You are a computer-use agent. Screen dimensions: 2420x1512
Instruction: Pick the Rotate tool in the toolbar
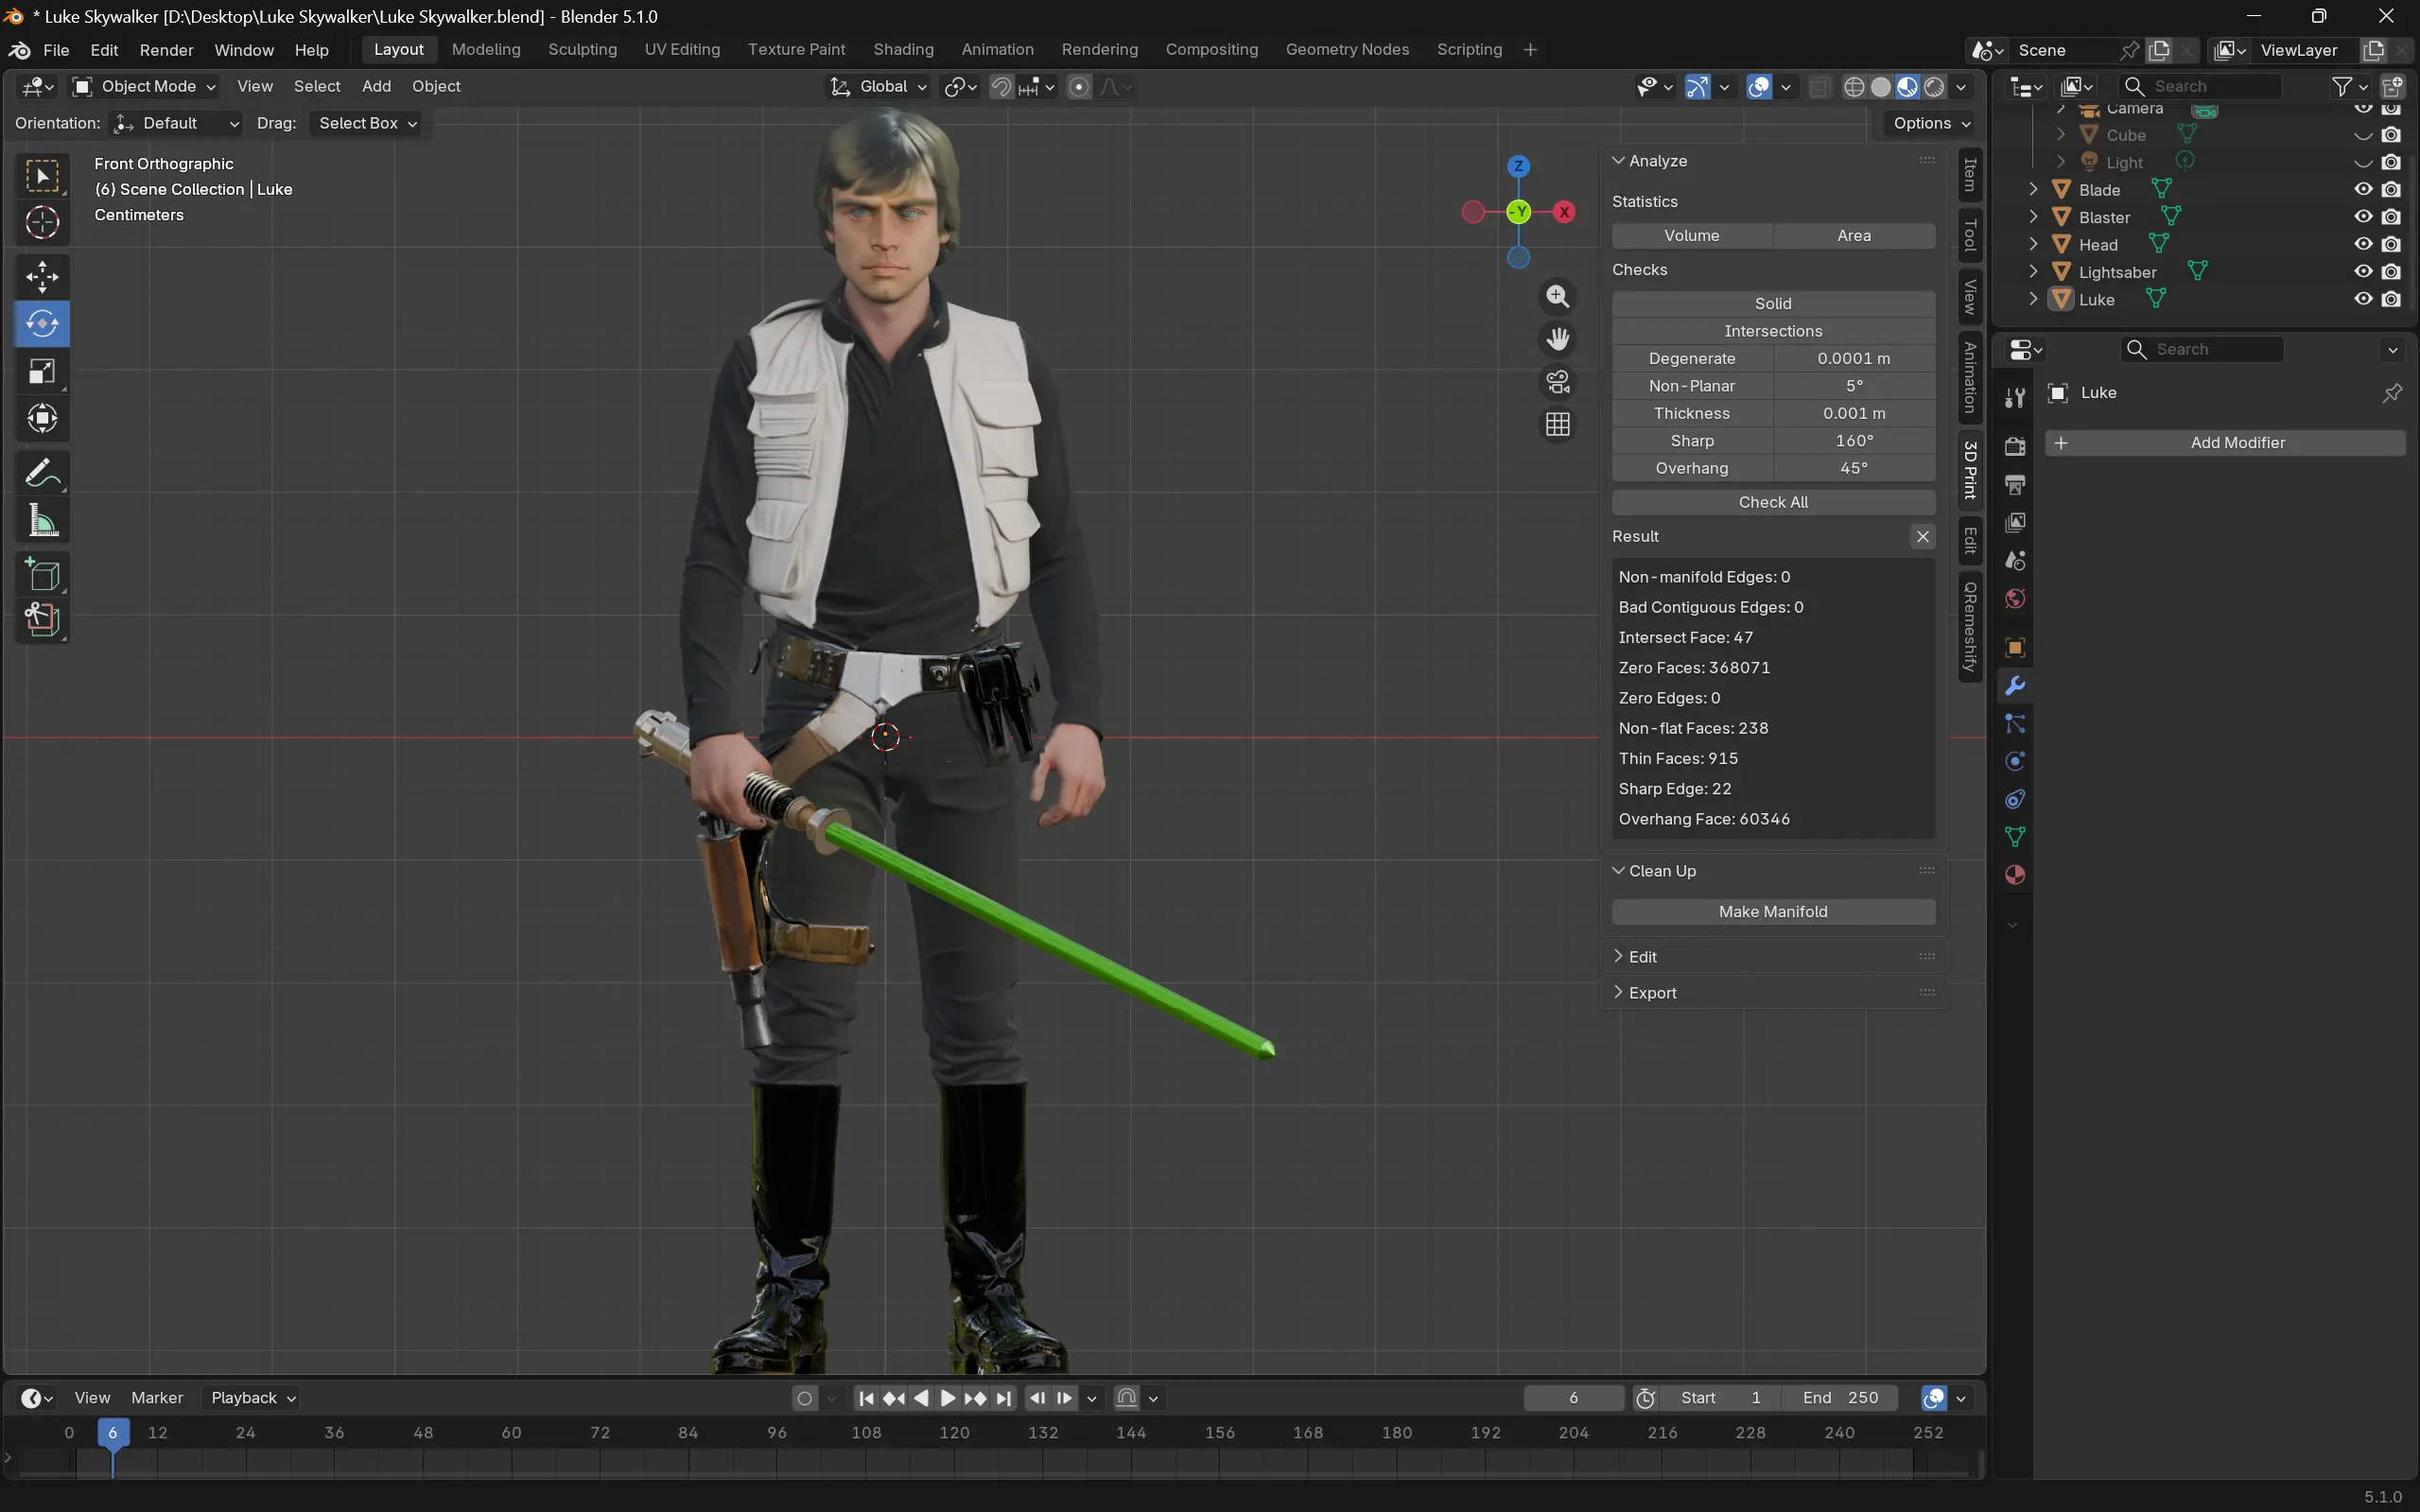point(42,324)
